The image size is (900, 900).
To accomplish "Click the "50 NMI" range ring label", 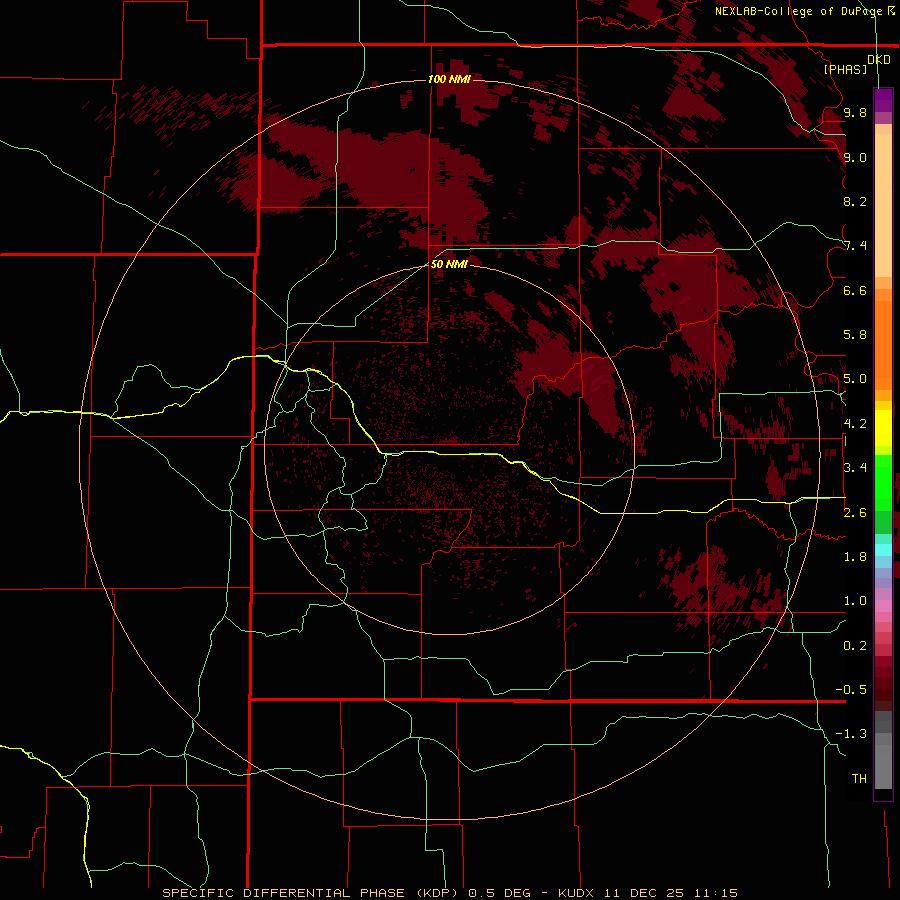I will [x=449, y=264].
